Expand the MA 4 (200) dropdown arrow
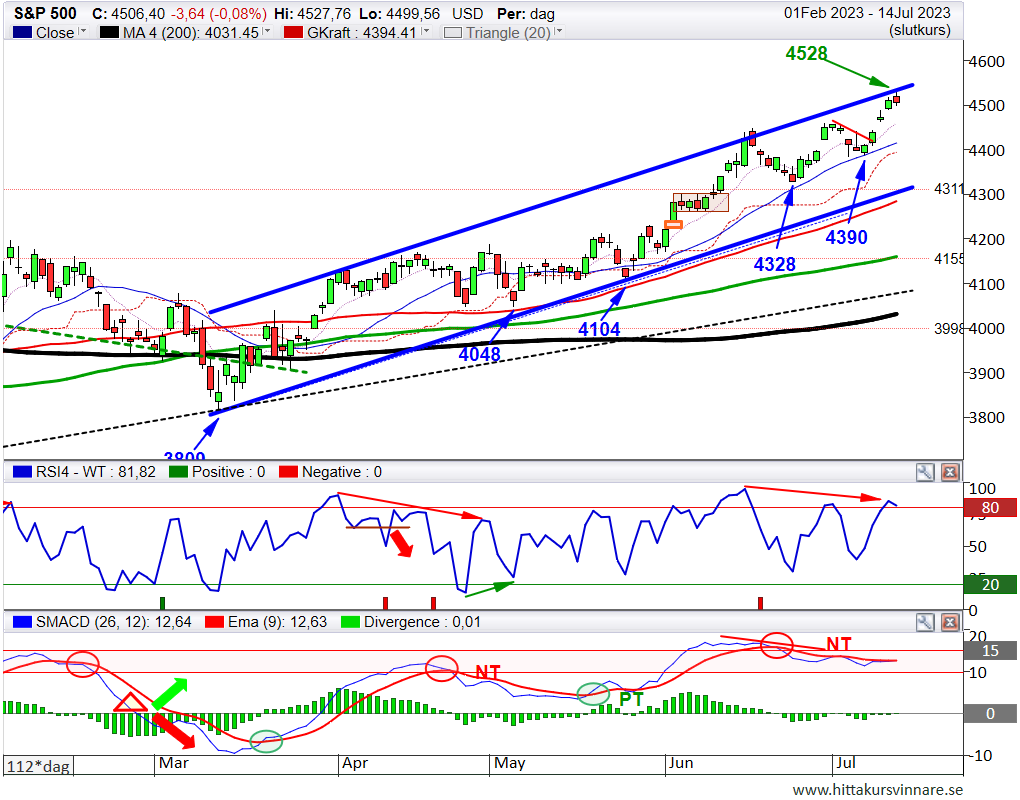 [x=267, y=31]
